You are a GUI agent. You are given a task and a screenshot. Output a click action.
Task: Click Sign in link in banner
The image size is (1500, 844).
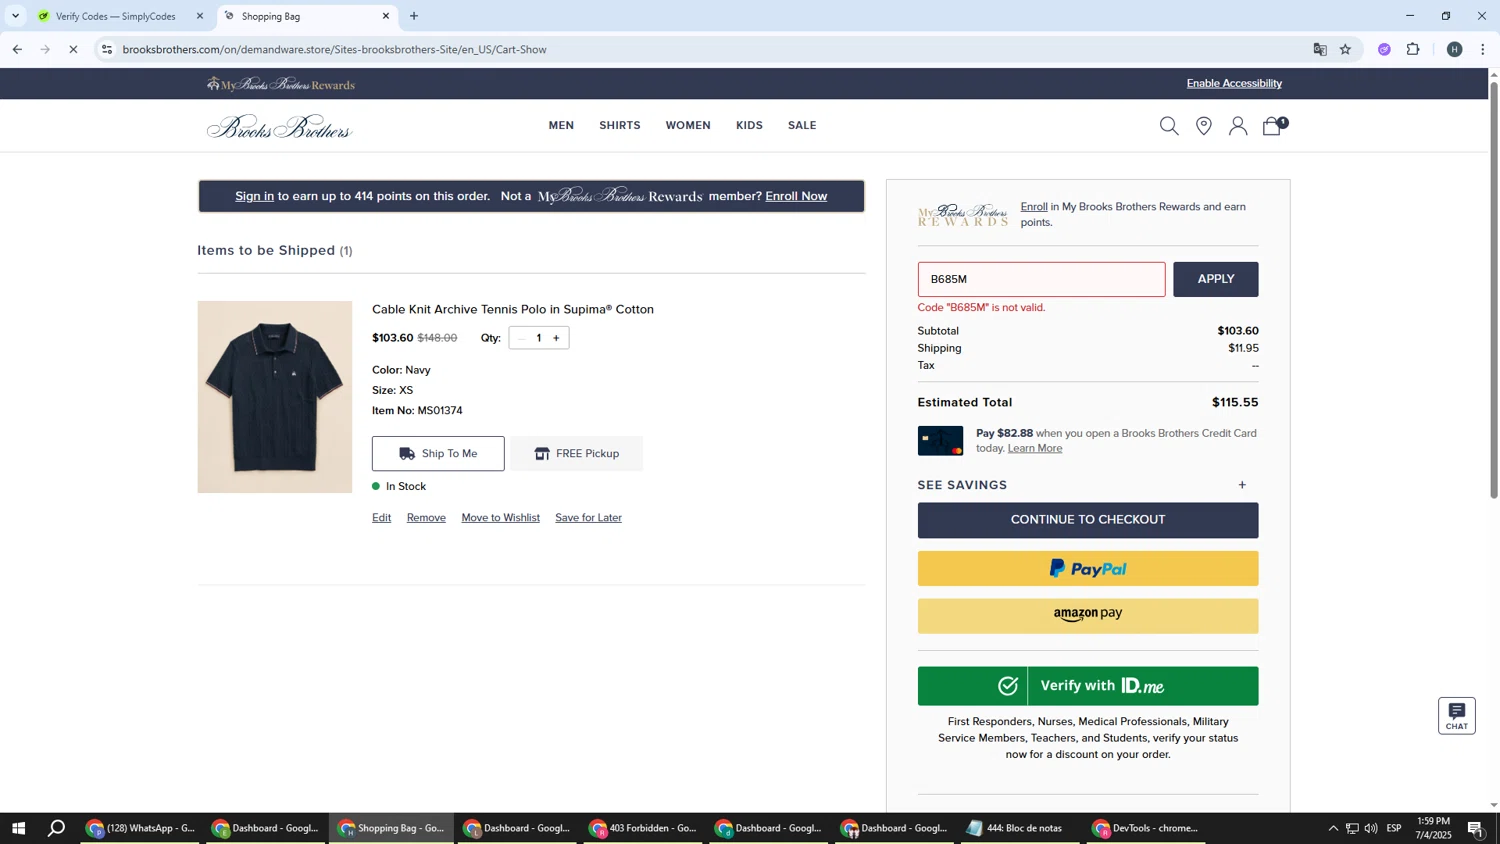point(254,196)
